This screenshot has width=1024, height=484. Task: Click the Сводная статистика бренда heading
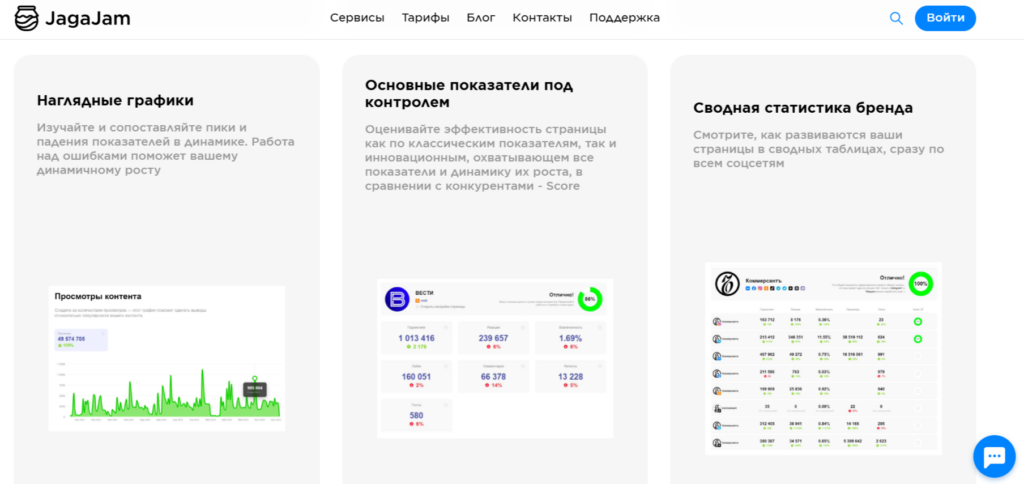tap(803, 108)
